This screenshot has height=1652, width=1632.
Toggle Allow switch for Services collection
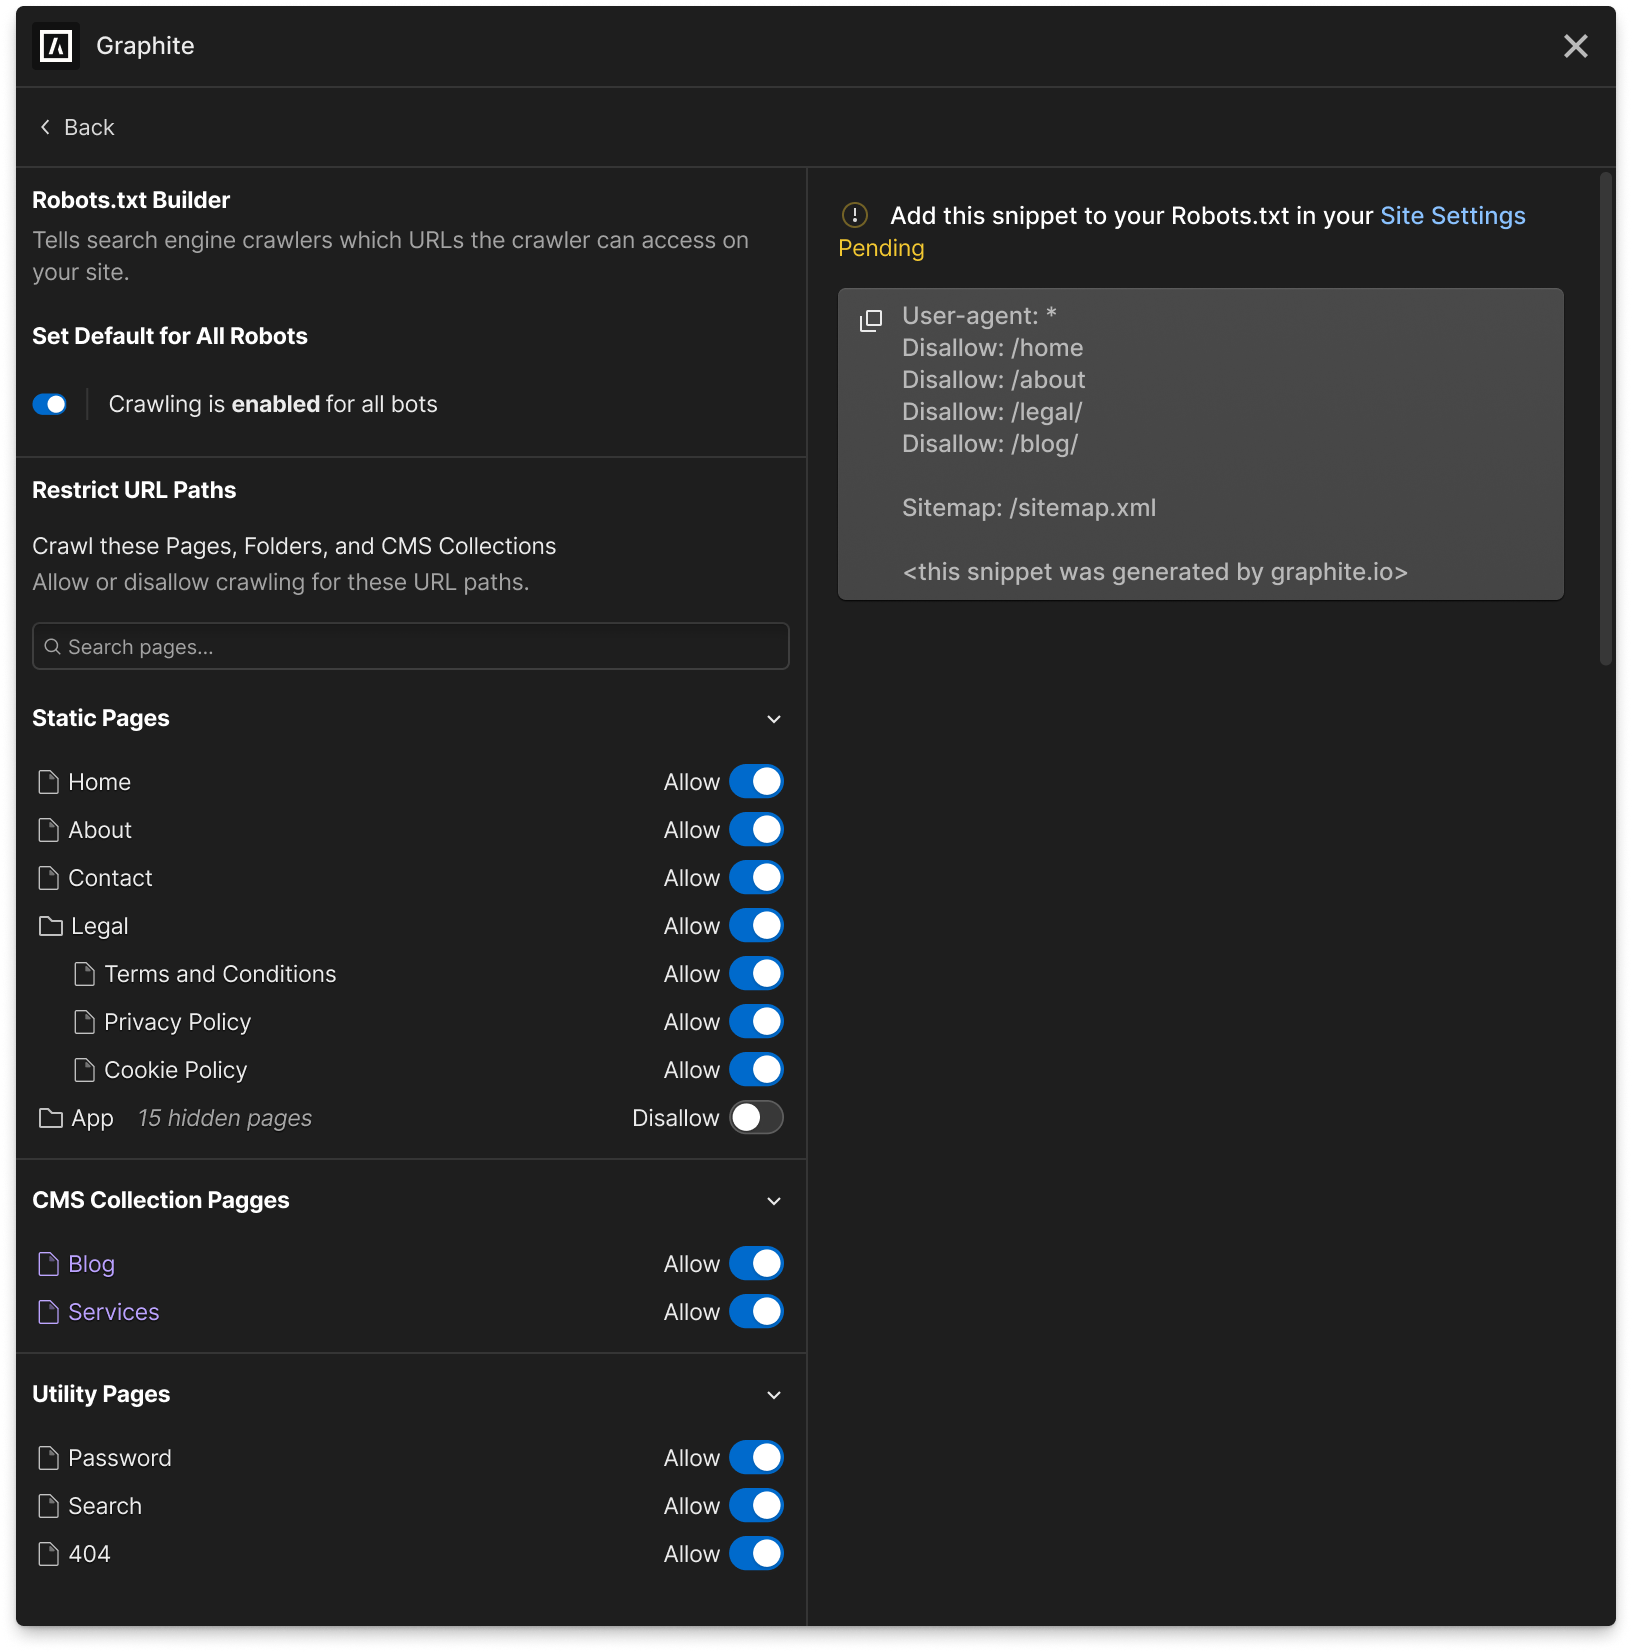pyautogui.click(x=756, y=1312)
